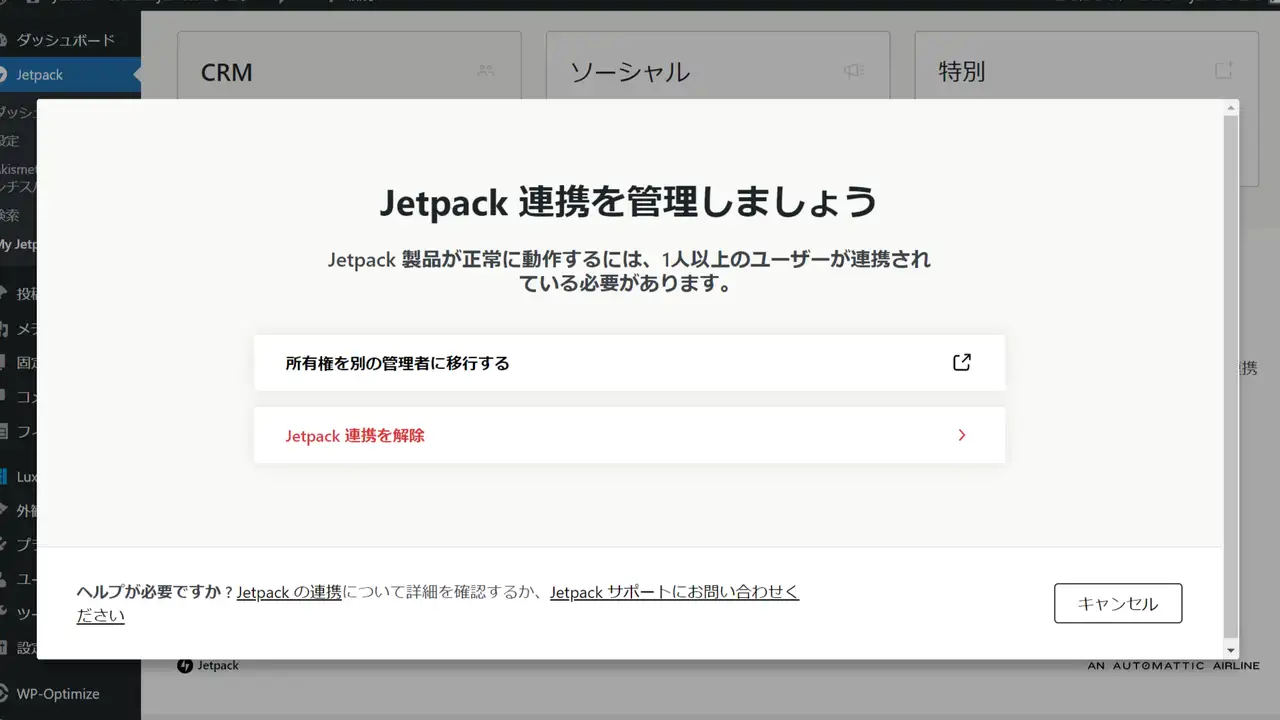Image resolution: width=1280 pixels, height=720 pixels.
Task: Click the heading Jetpack 連携を管理しましょう
Action: pos(629,202)
